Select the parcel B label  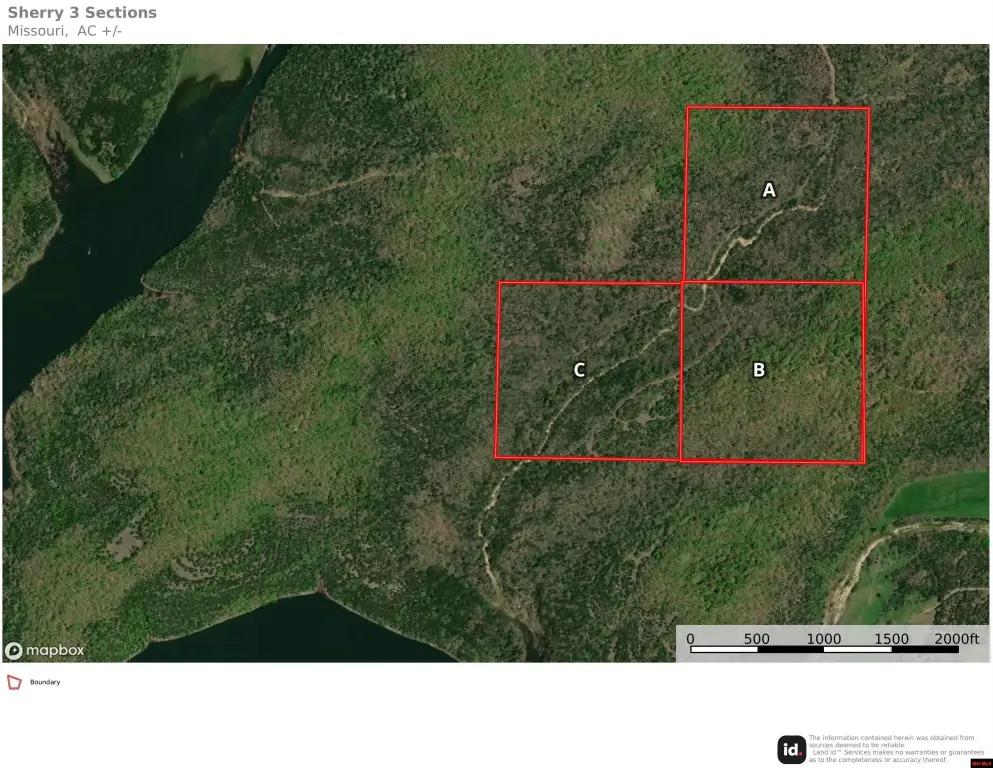(758, 370)
